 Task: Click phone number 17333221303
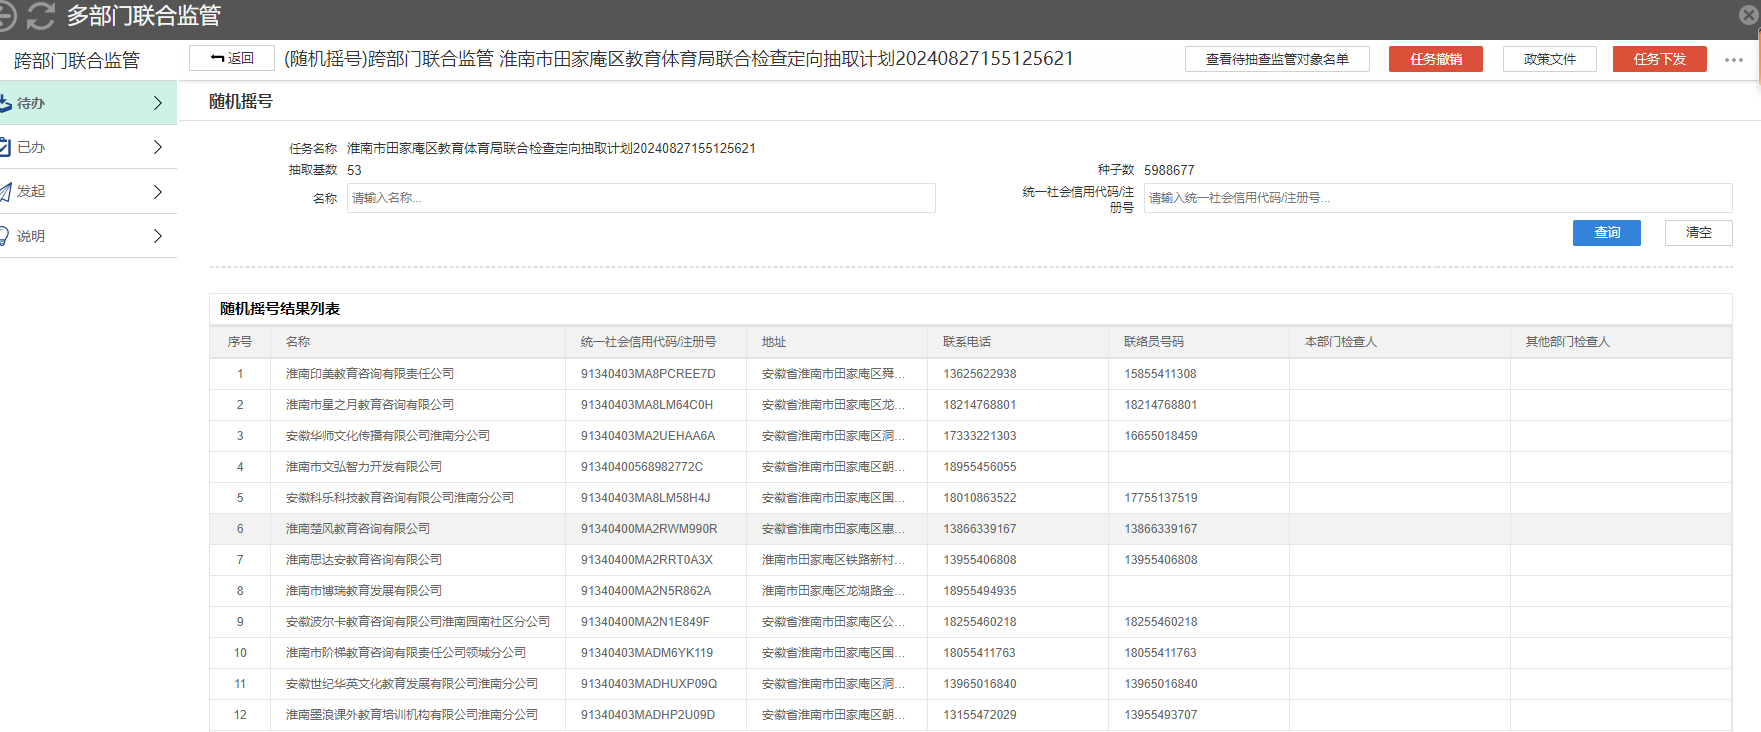(980, 436)
